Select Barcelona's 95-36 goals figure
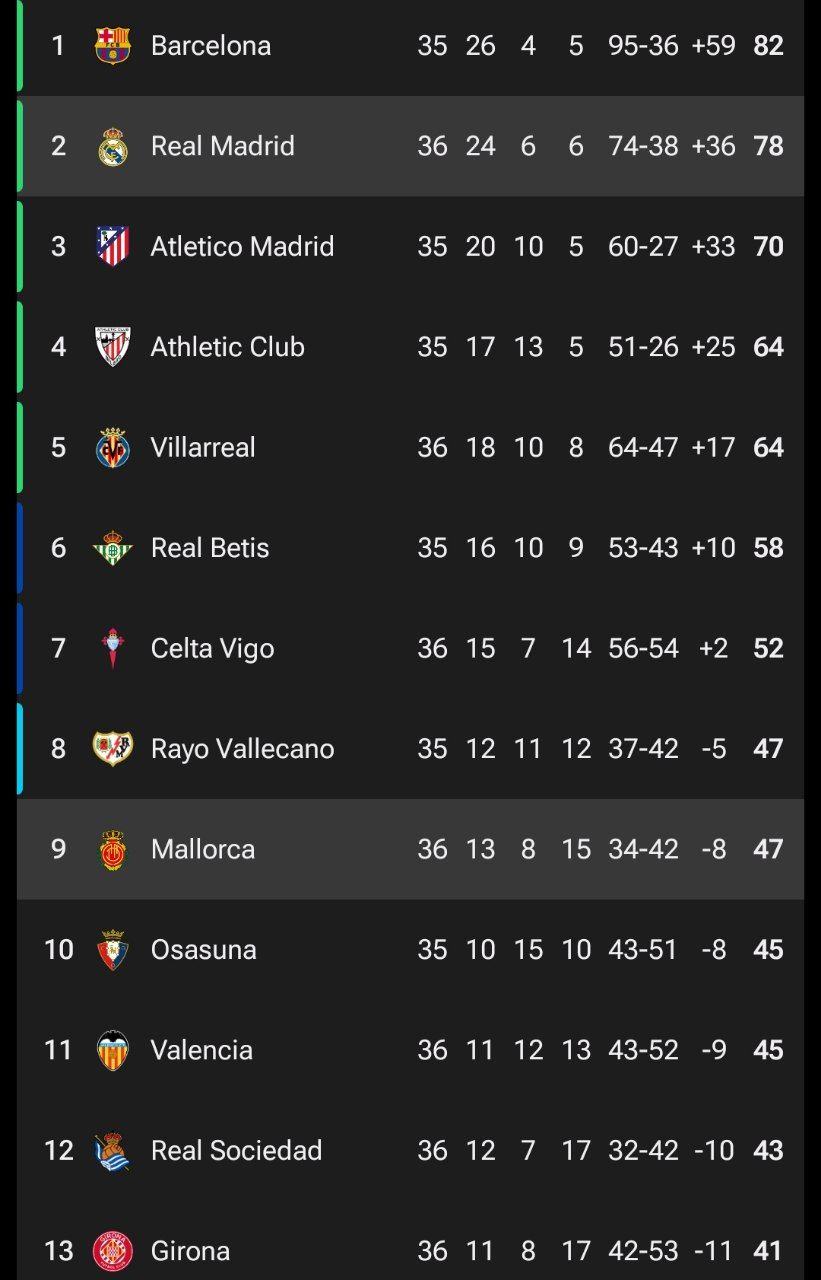 643,46
